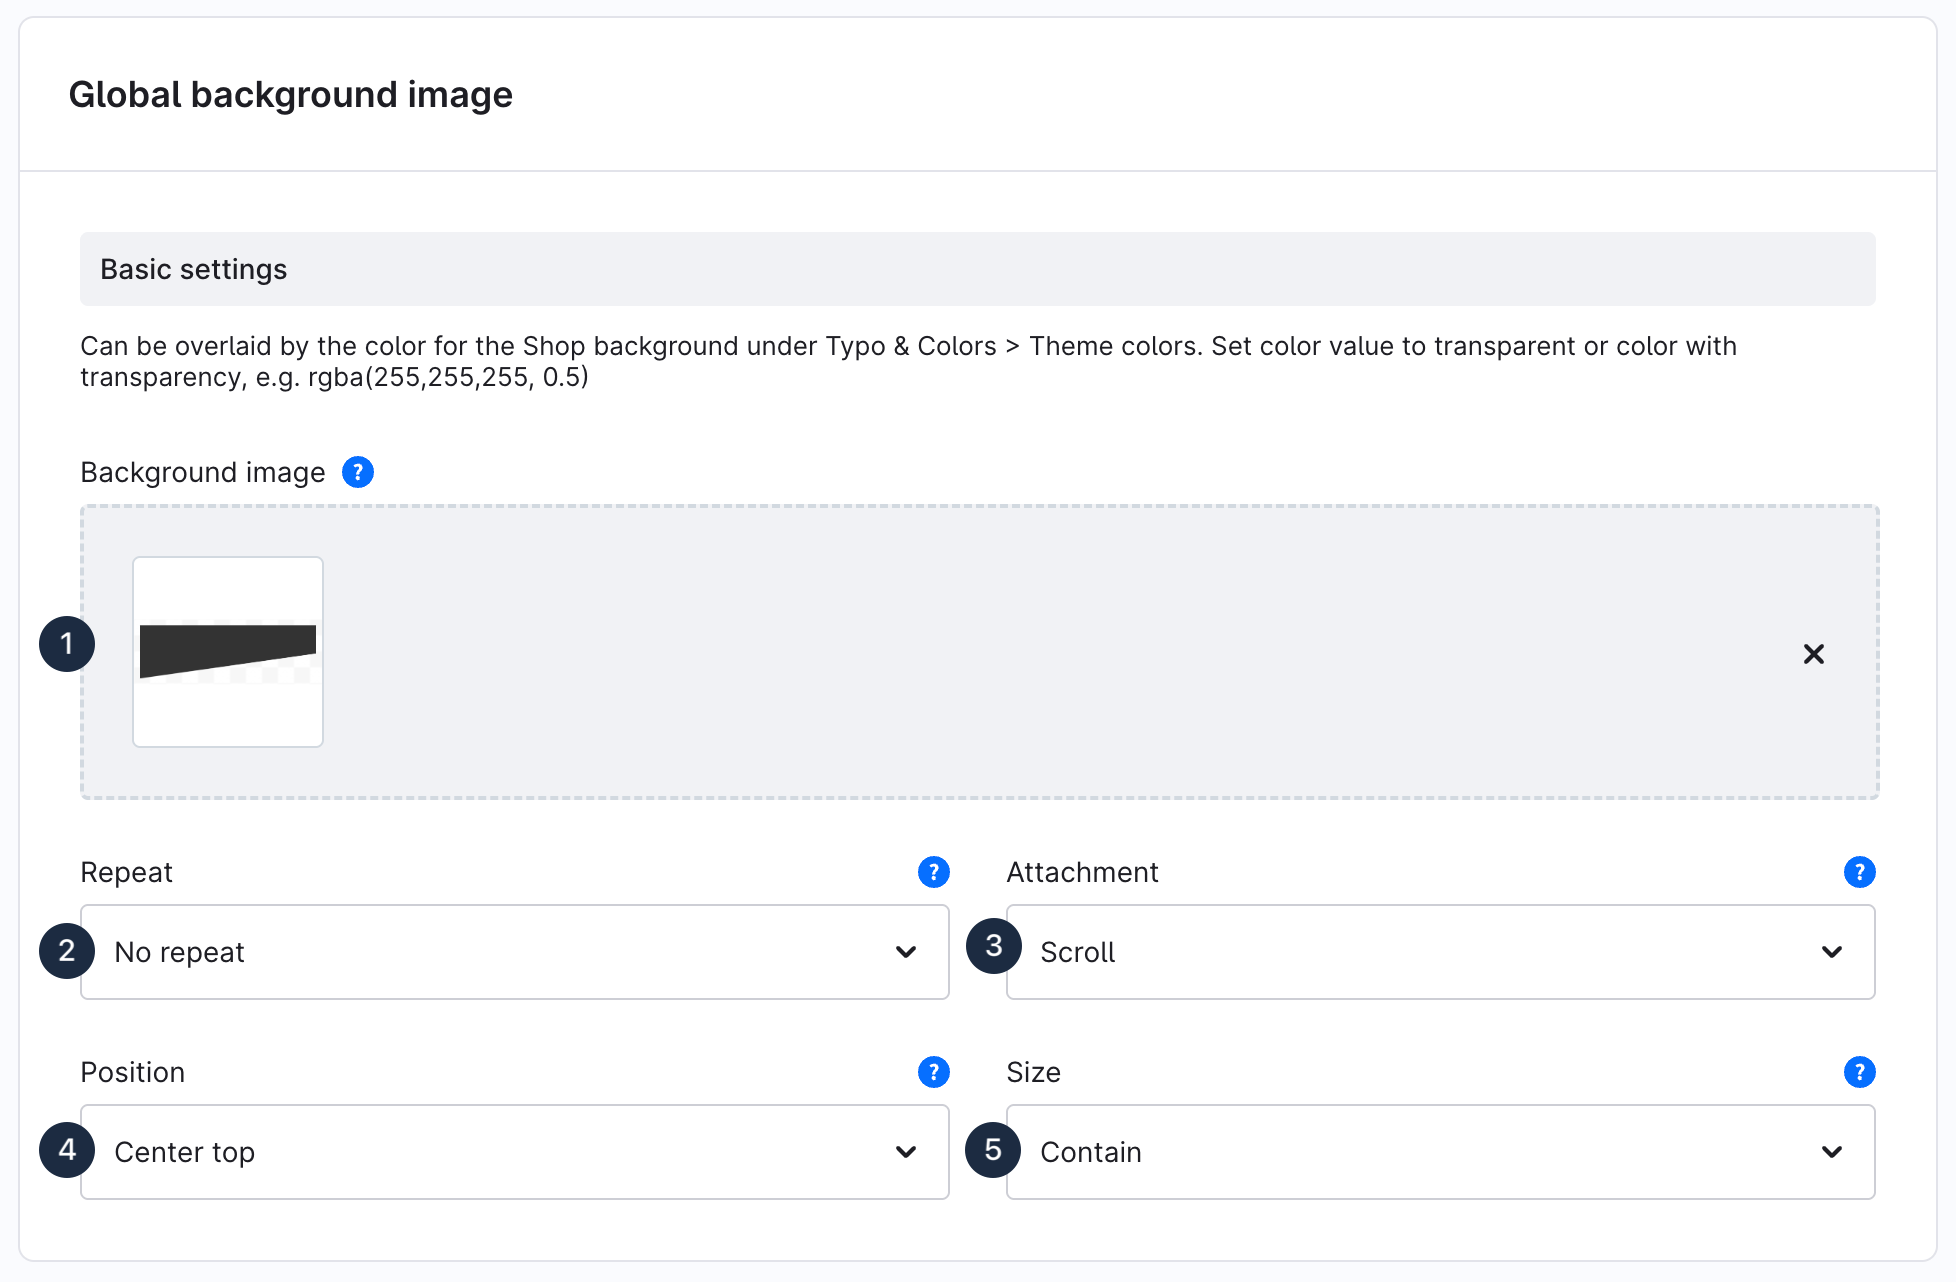Select the uploaded background image thumbnail

pyautogui.click(x=228, y=652)
